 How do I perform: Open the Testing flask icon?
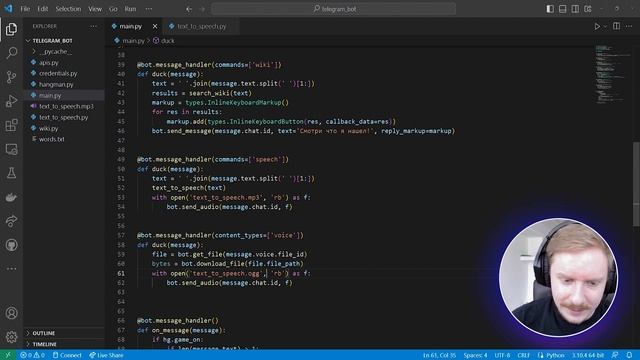[x=11, y=173]
